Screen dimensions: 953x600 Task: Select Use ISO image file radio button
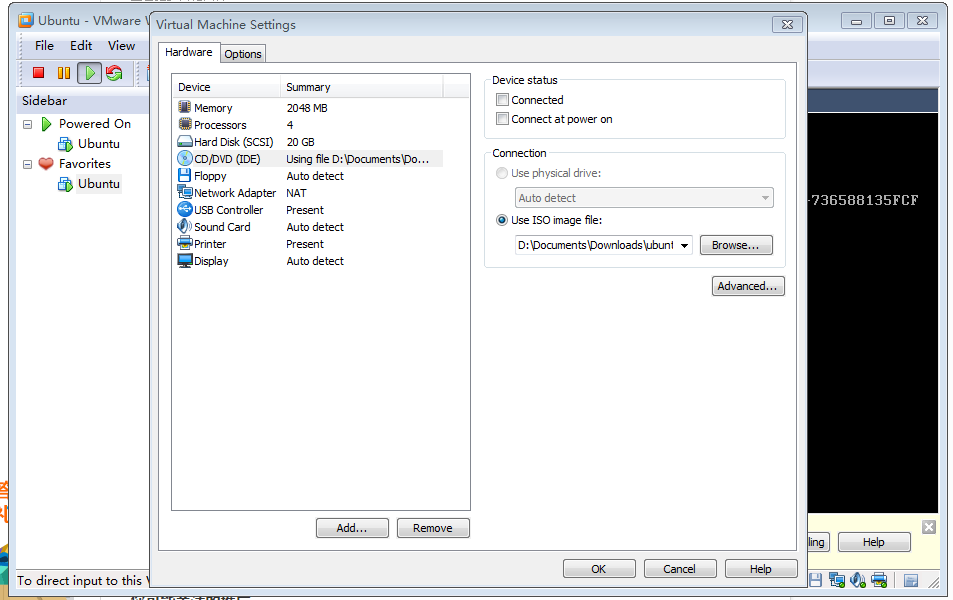[x=502, y=220]
